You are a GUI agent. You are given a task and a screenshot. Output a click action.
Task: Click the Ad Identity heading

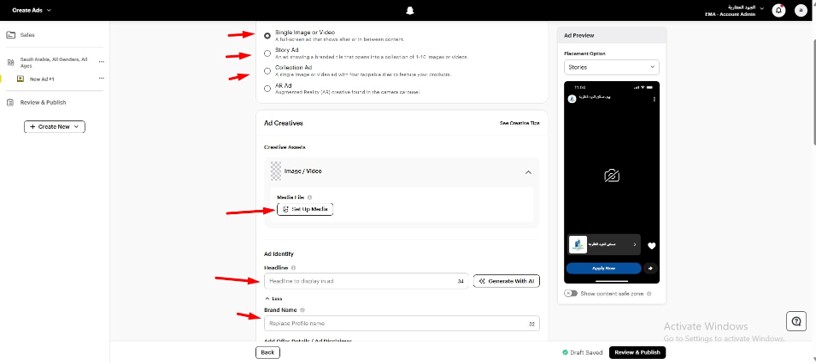point(279,254)
